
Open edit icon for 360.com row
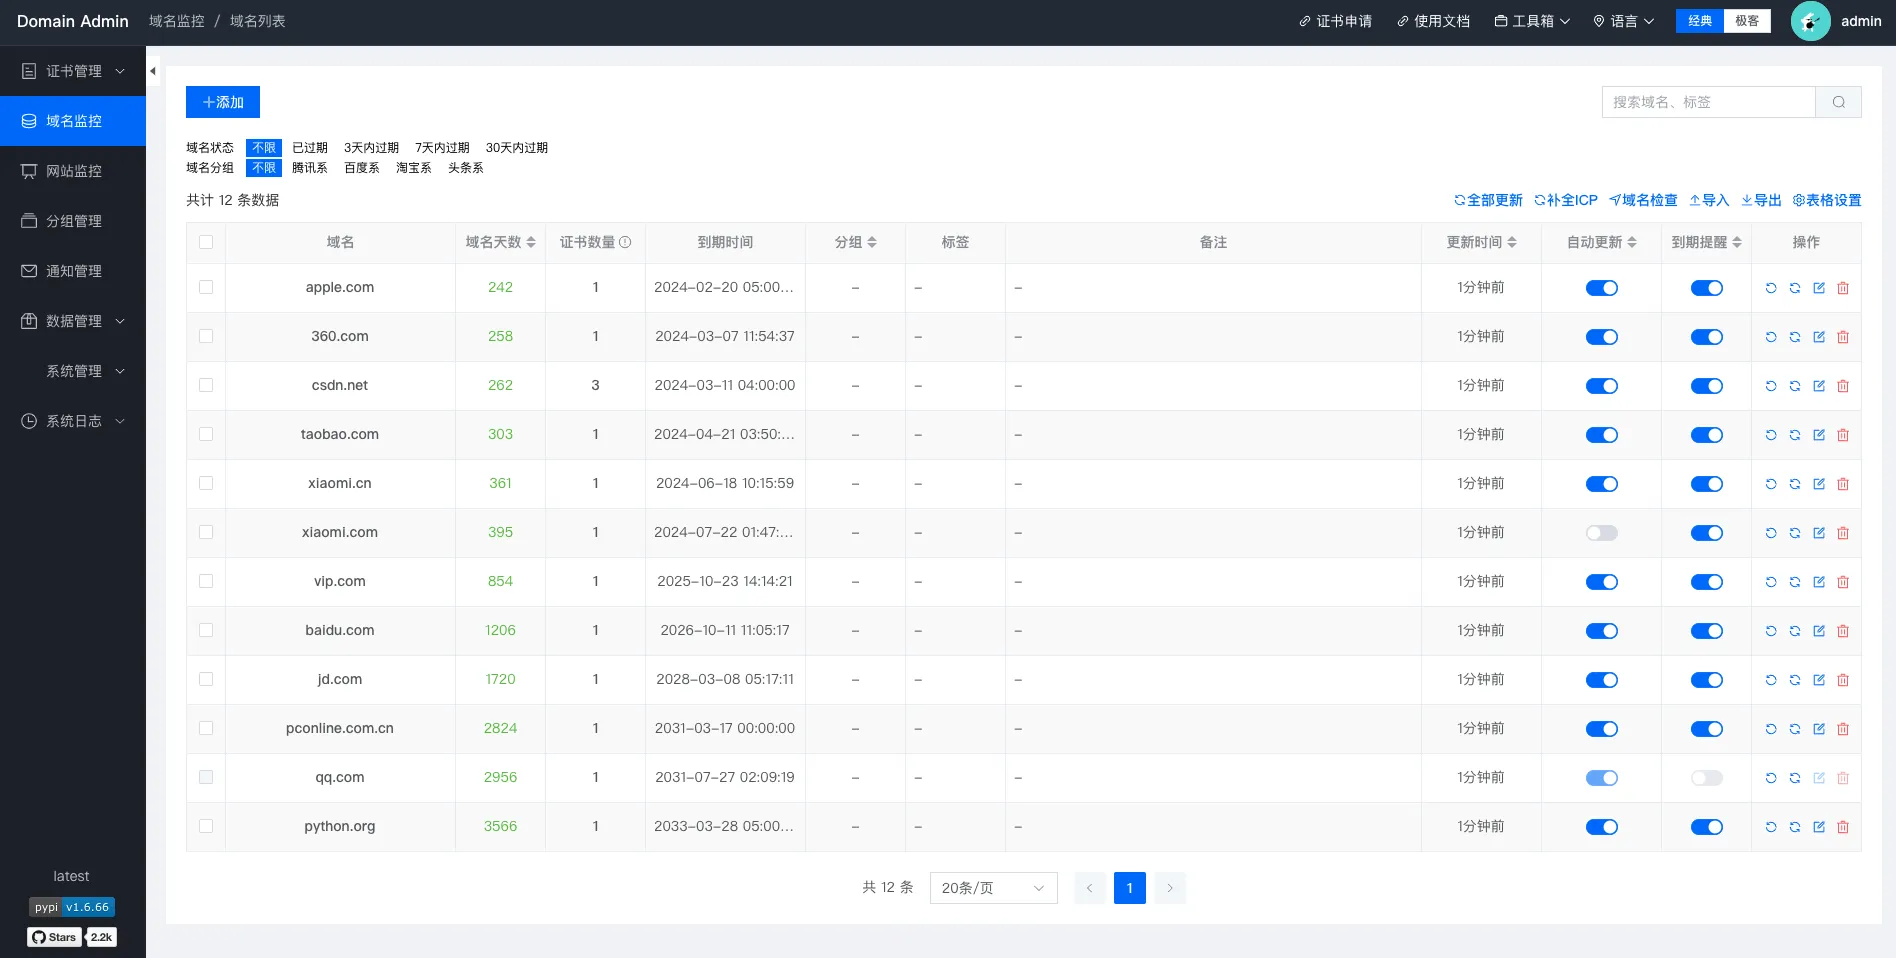pyautogui.click(x=1819, y=337)
